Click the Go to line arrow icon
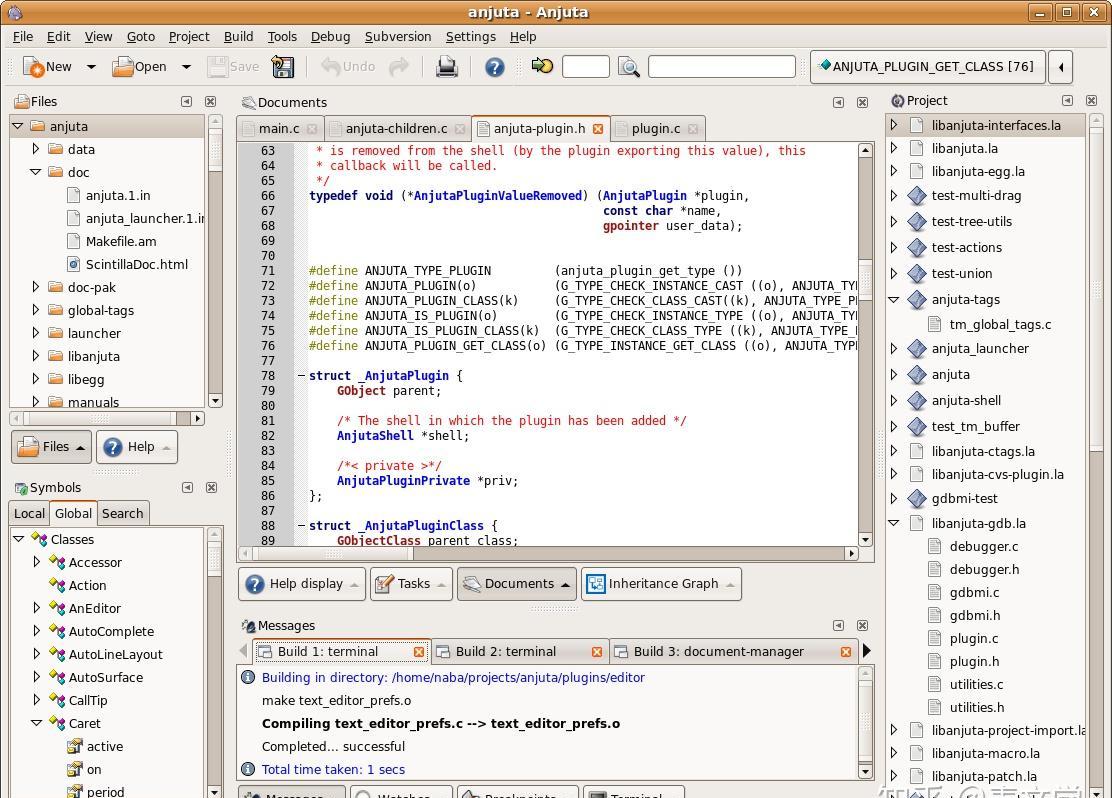Viewport: 1112px width, 798px height. click(543, 66)
